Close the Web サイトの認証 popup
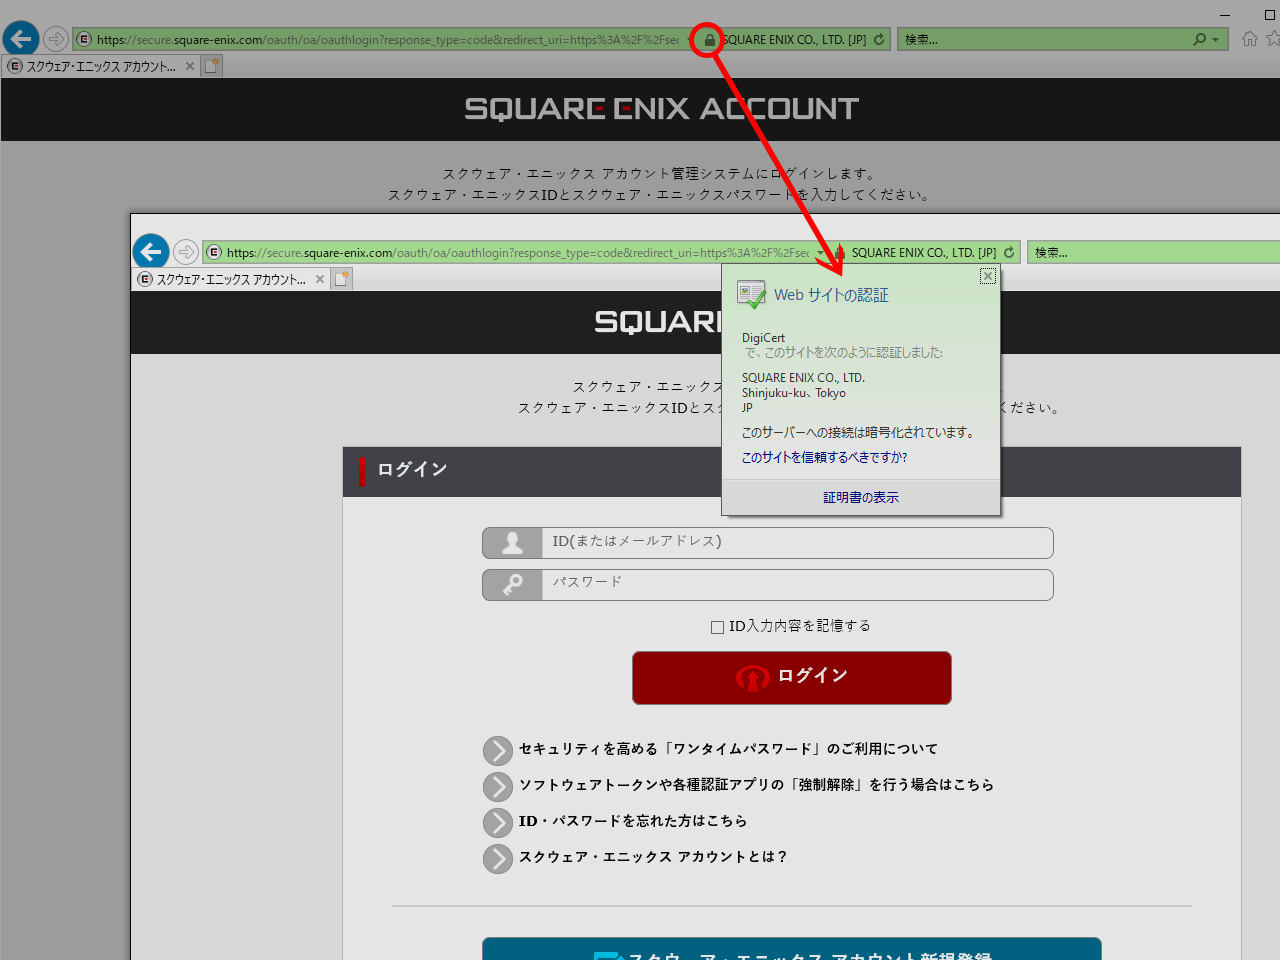 pos(988,276)
